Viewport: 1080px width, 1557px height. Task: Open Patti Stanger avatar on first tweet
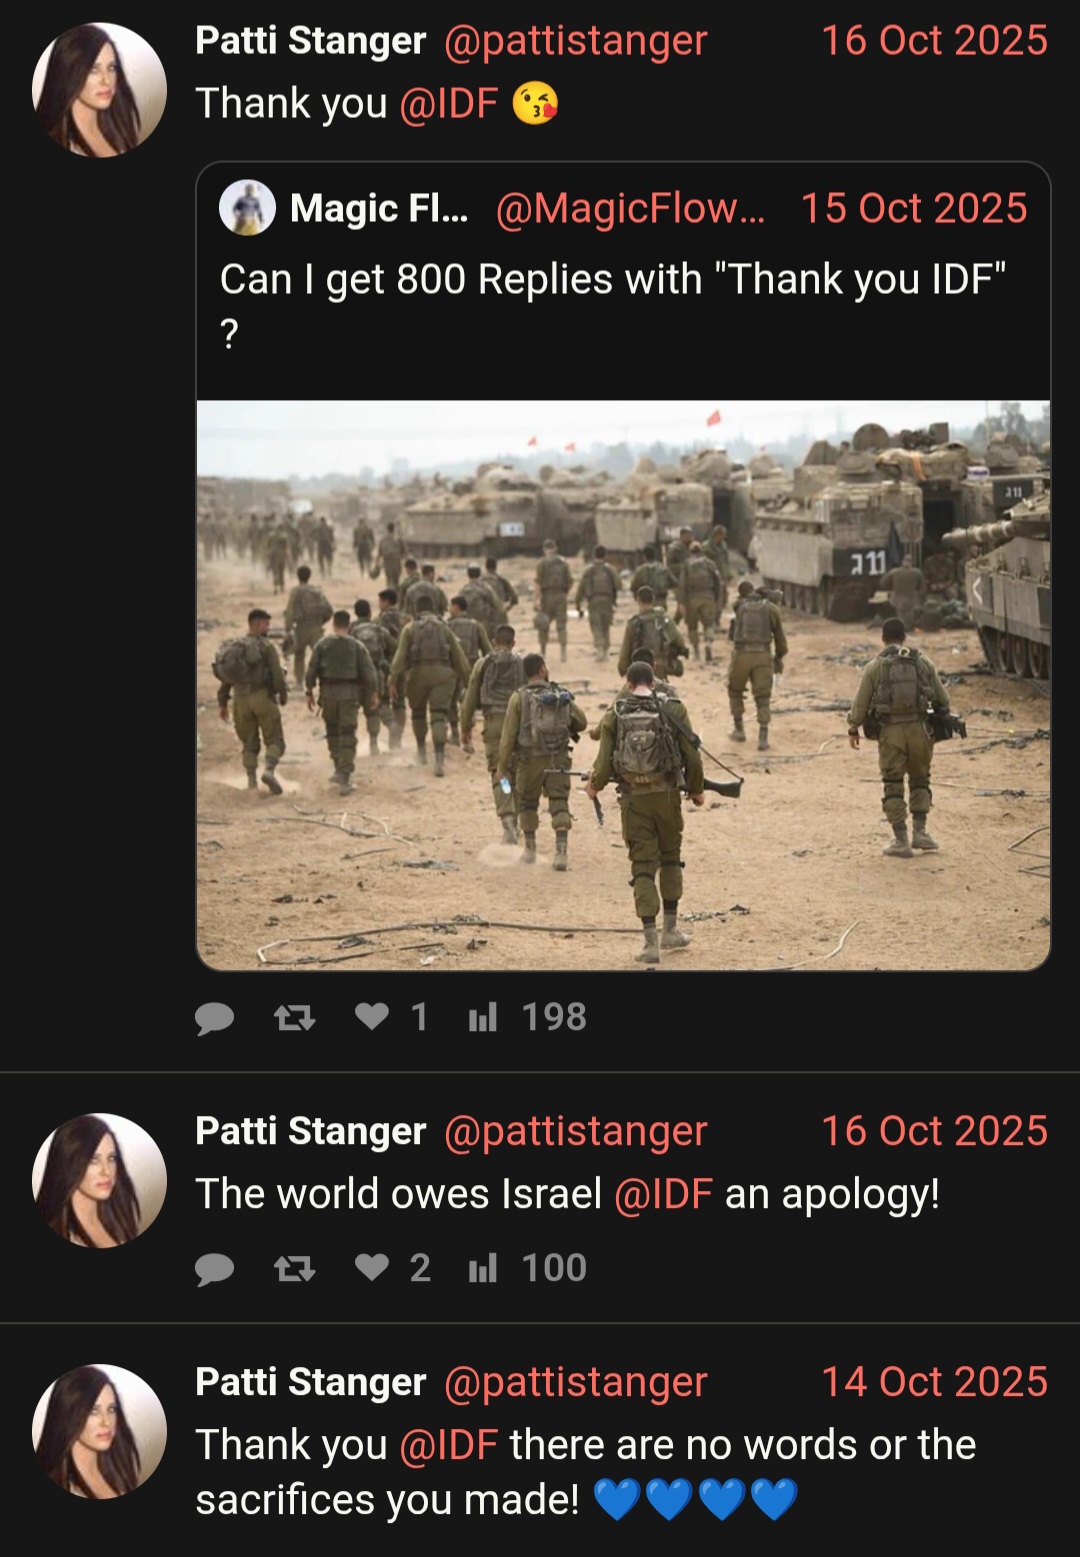coord(99,90)
